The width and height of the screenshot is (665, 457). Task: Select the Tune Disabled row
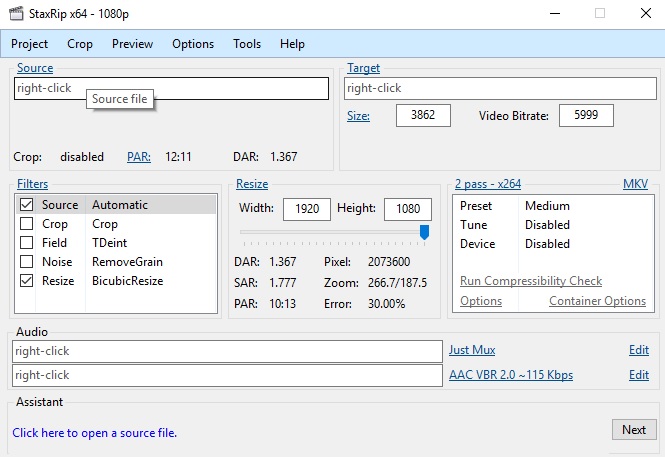click(553, 225)
